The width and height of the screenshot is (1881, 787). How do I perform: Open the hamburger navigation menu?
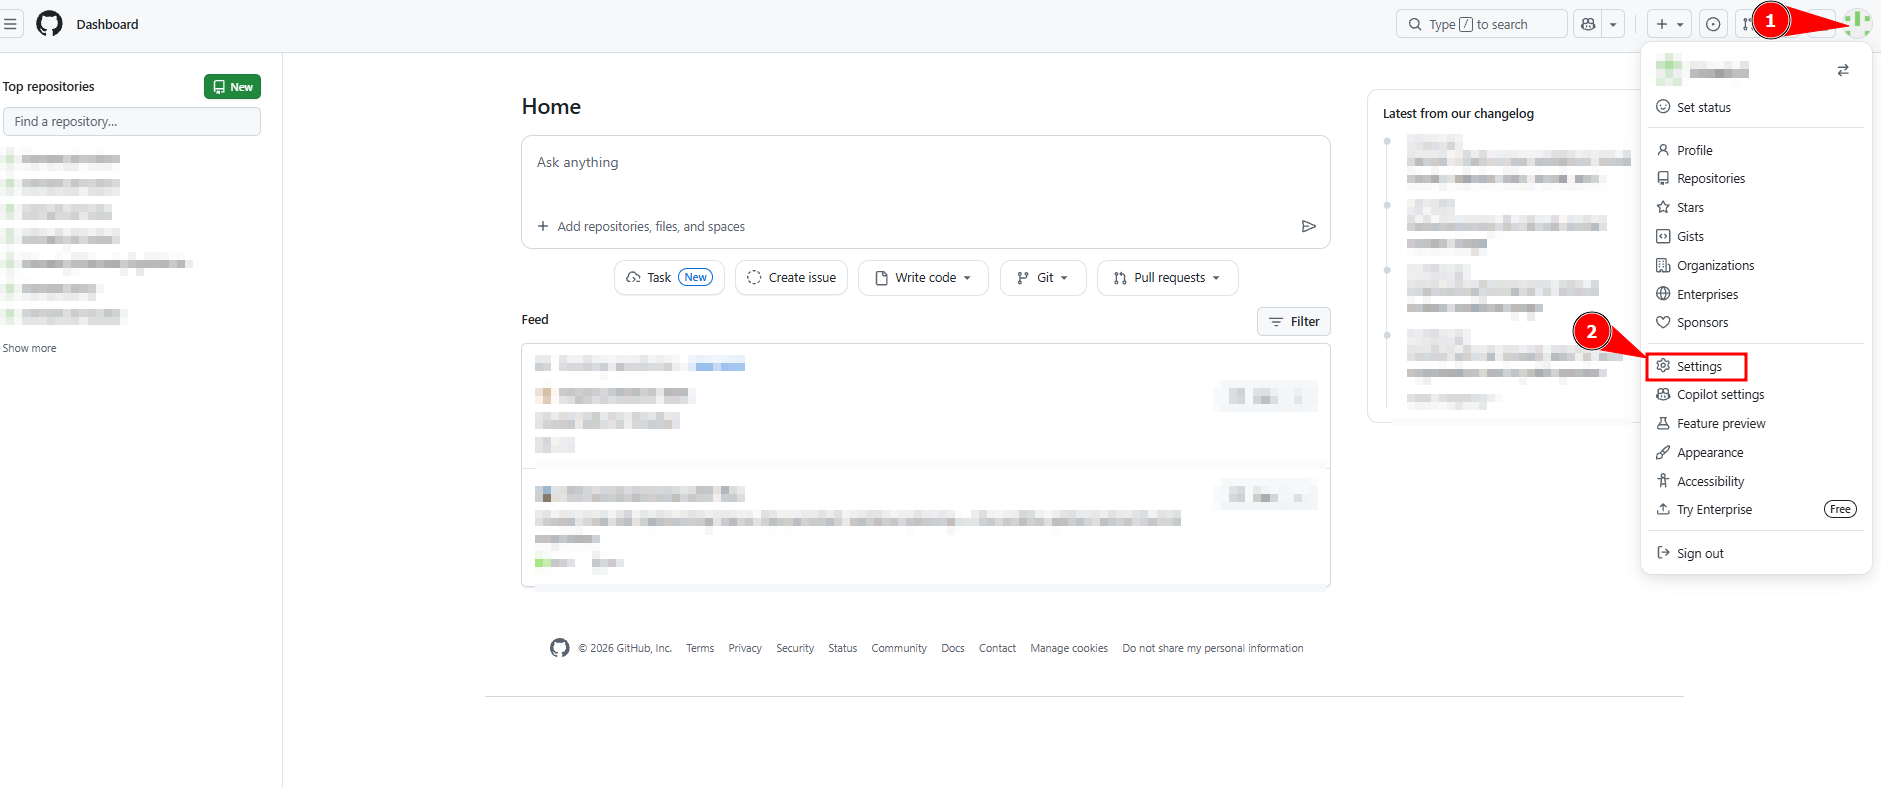11,24
